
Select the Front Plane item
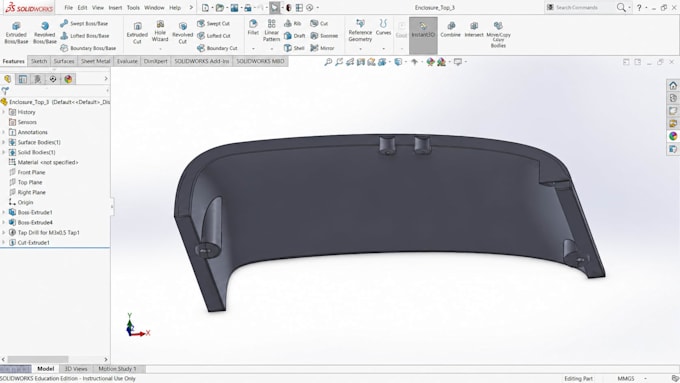pyautogui.click(x=27, y=172)
